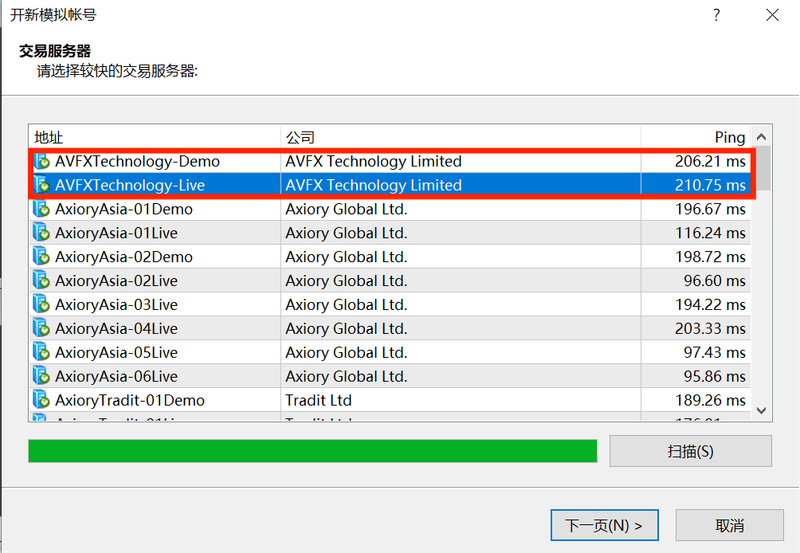Click AVFX Technology Limited in the Live row
Viewport: 800px width, 553px height.
click(x=373, y=185)
